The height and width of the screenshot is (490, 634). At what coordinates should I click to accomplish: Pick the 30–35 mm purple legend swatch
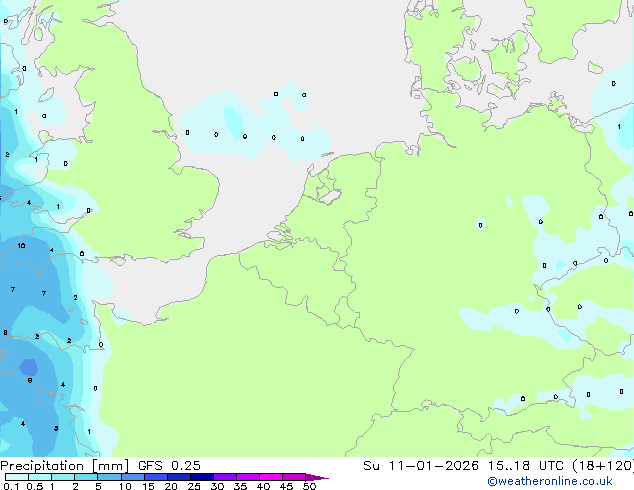point(225,477)
